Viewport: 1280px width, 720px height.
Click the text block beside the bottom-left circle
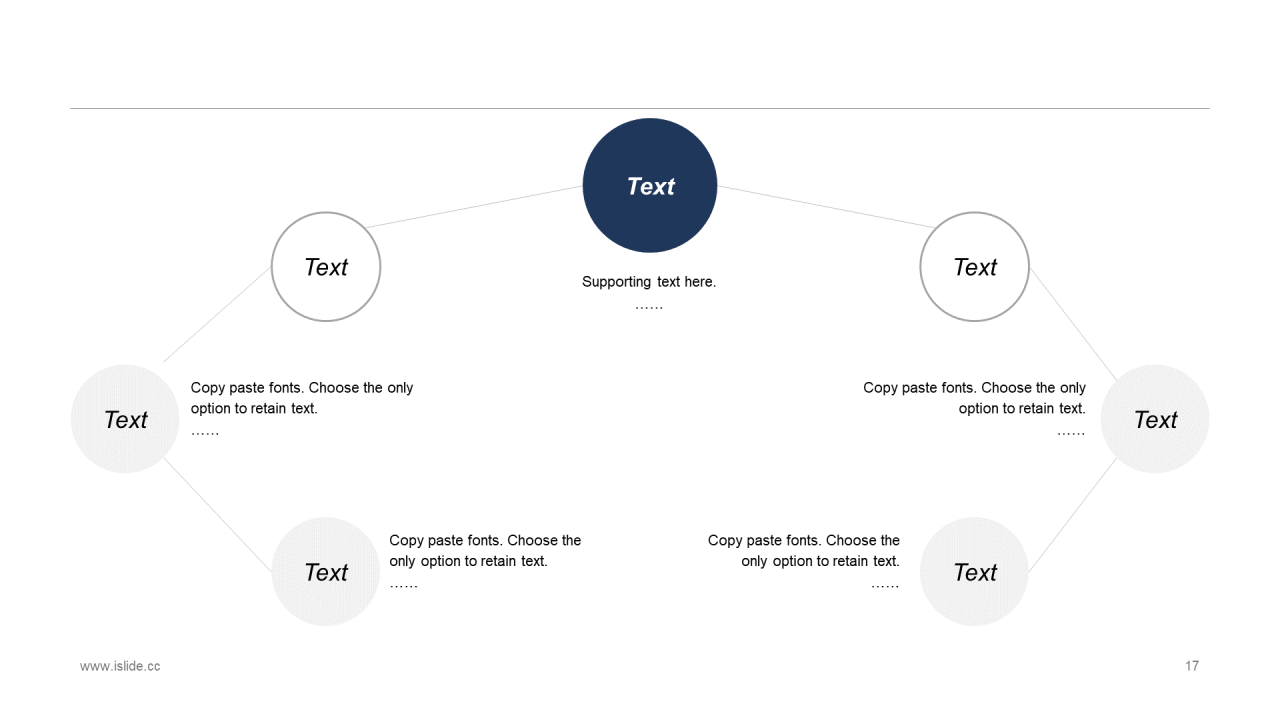pyautogui.click(x=485, y=551)
